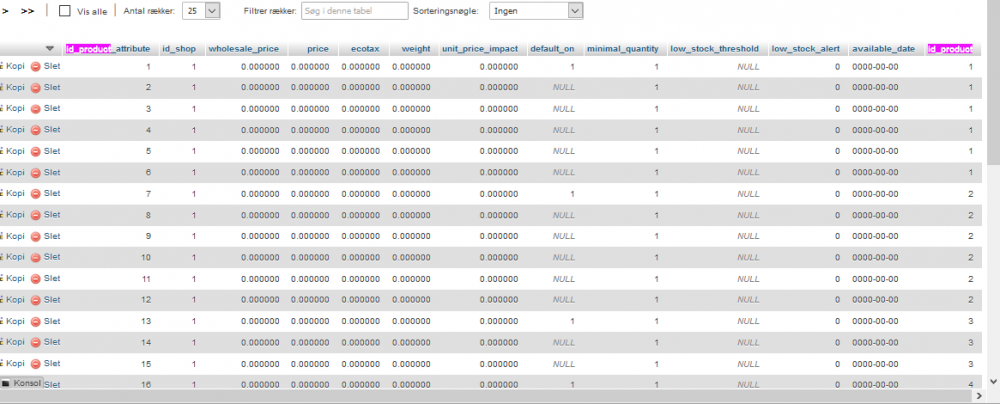Sort by the low_stock_alert column header
The image size is (1000, 404).
(805, 49)
